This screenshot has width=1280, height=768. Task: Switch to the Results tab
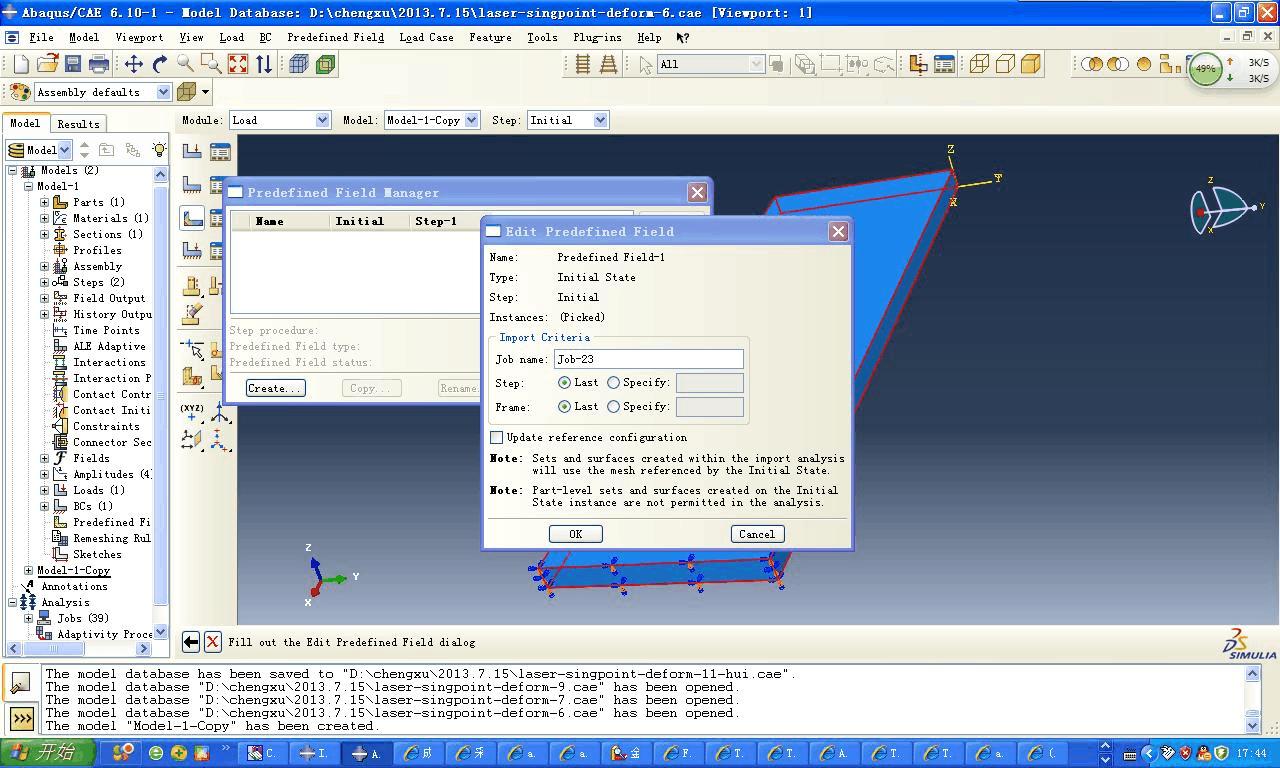[x=78, y=124]
